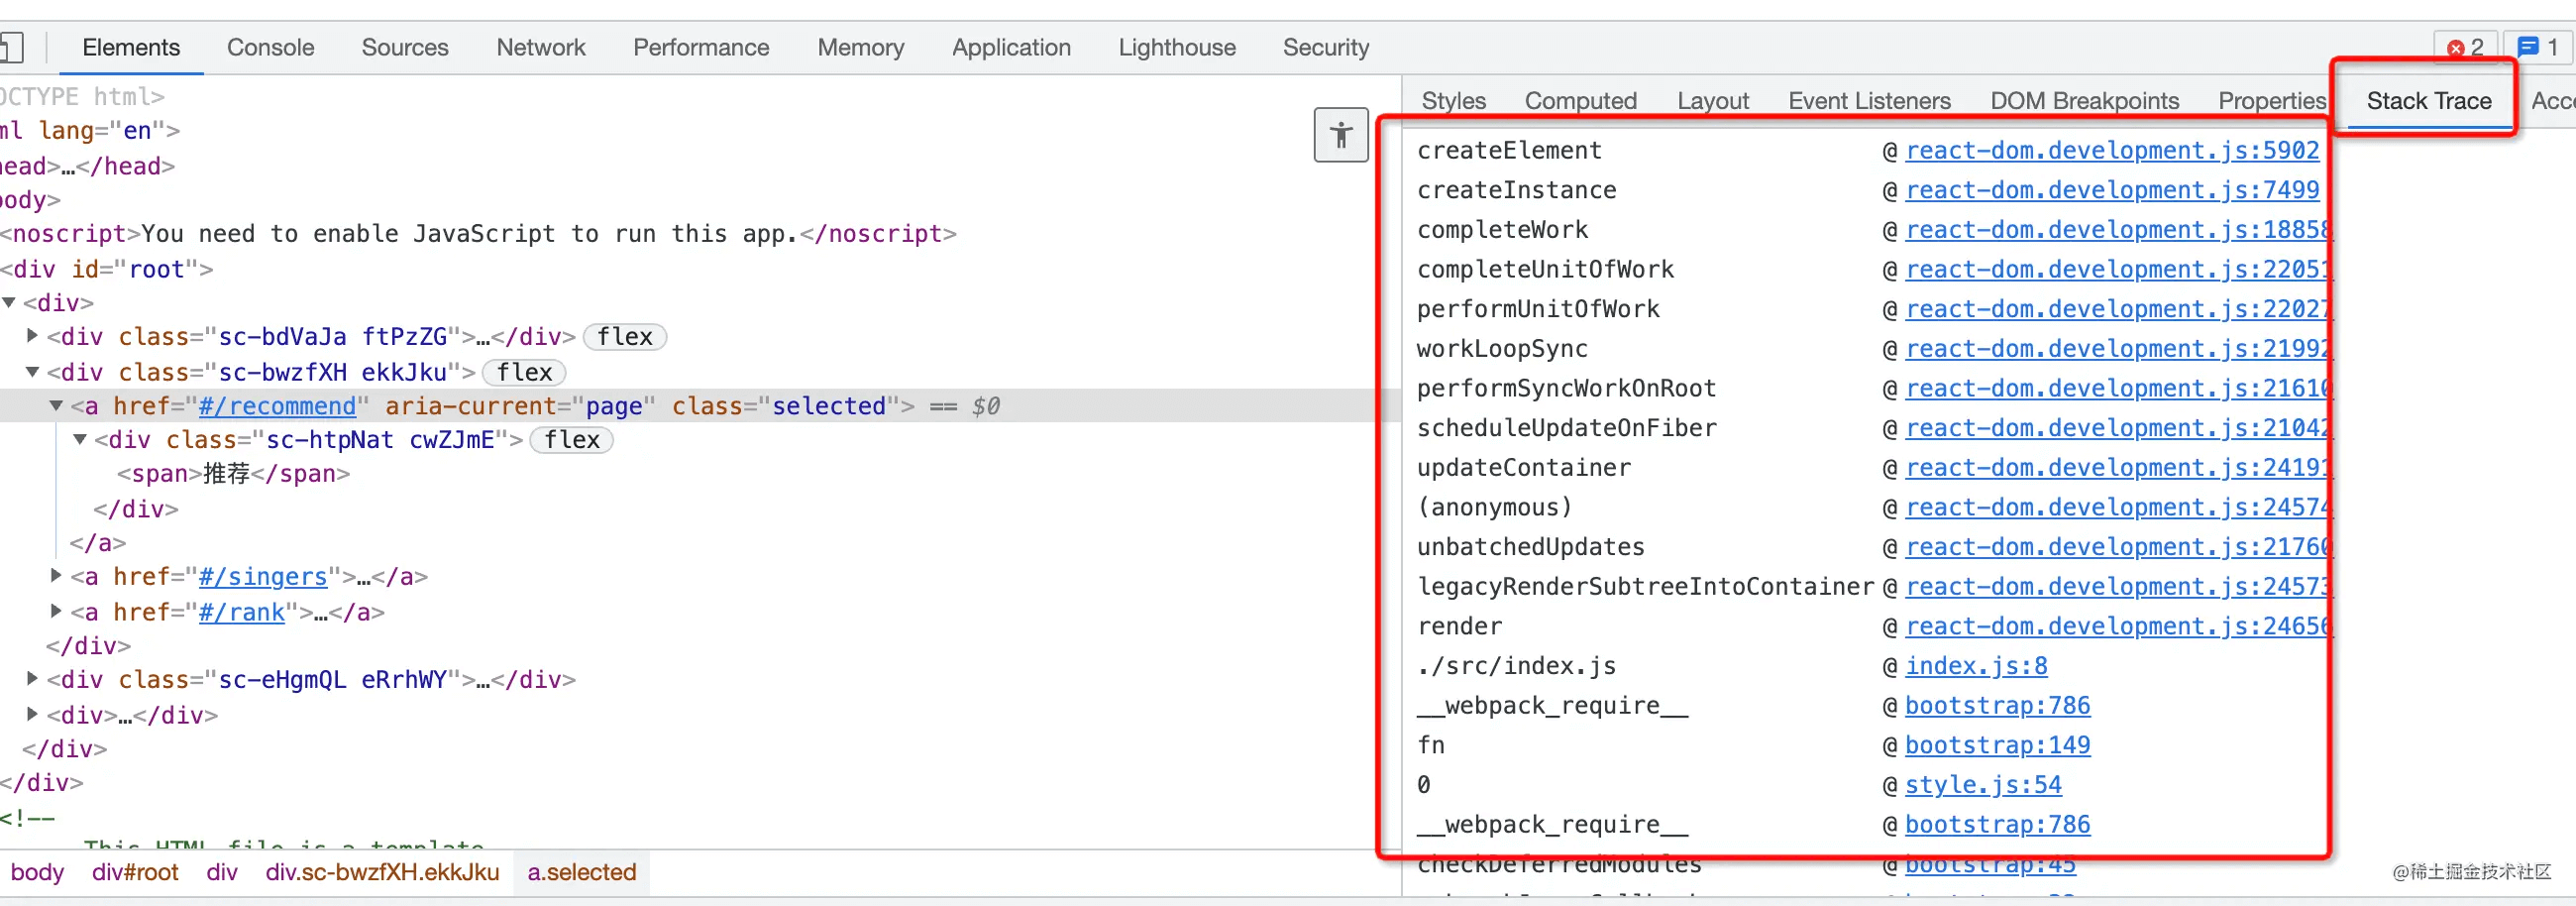The height and width of the screenshot is (906, 2576).
Task: Follow the #/rank href link
Action: tap(242, 612)
